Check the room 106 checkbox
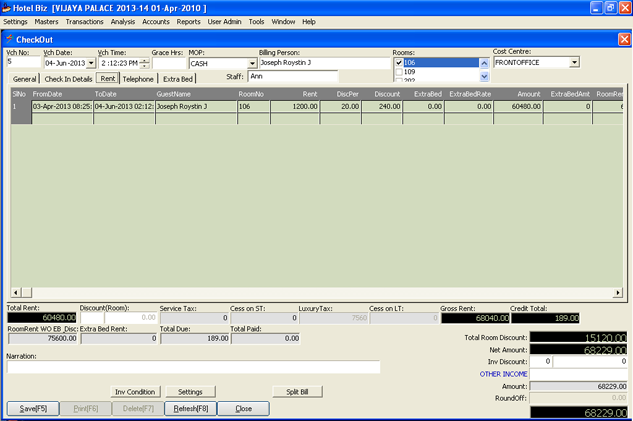Image resolution: width=633 pixels, height=421 pixels. pyautogui.click(x=399, y=63)
